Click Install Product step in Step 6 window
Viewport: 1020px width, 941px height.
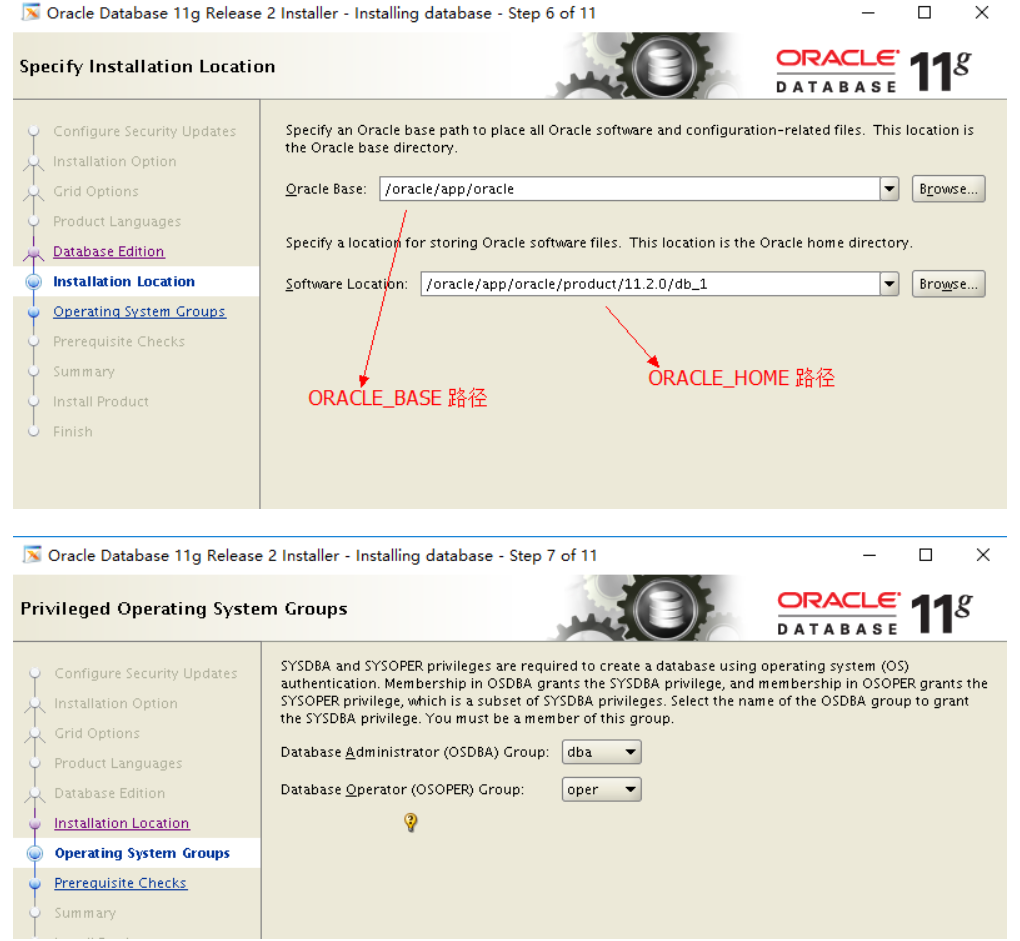click(x=101, y=402)
